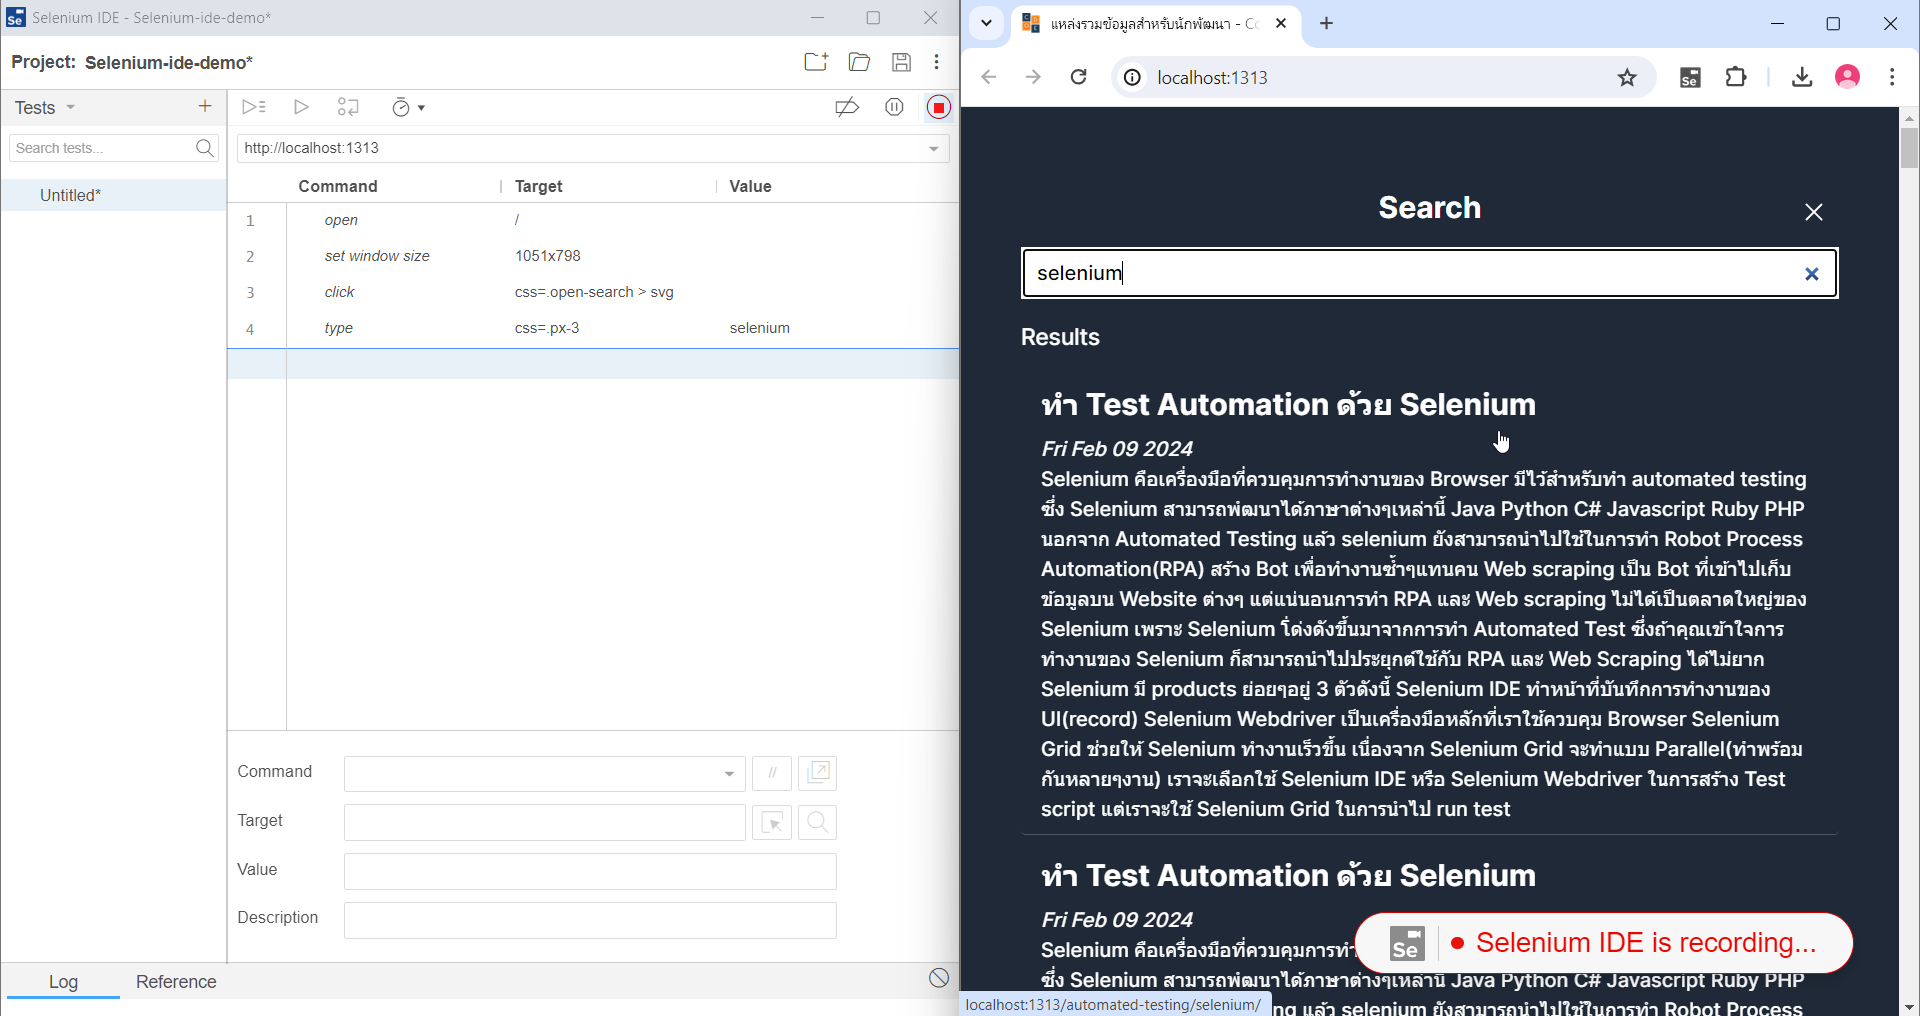Bookmark this page with the star
Screen dimensions: 1920x1016
pos(1627,77)
